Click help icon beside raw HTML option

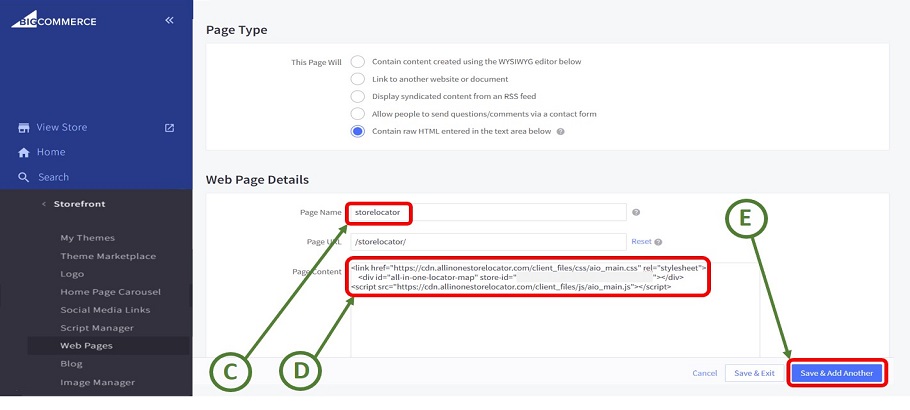[x=561, y=131]
